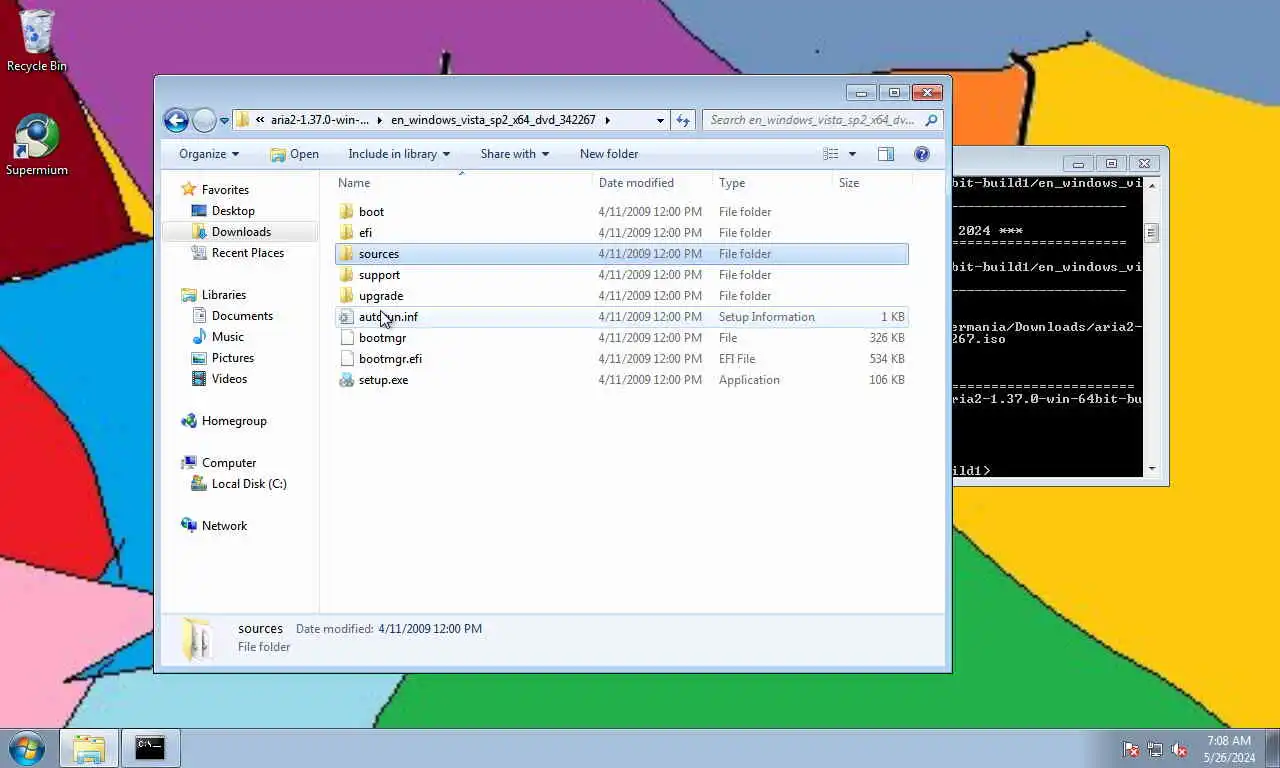This screenshot has height=768, width=1280.
Task: Sort by the Date modified column header
Action: click(x=651, y=183)
